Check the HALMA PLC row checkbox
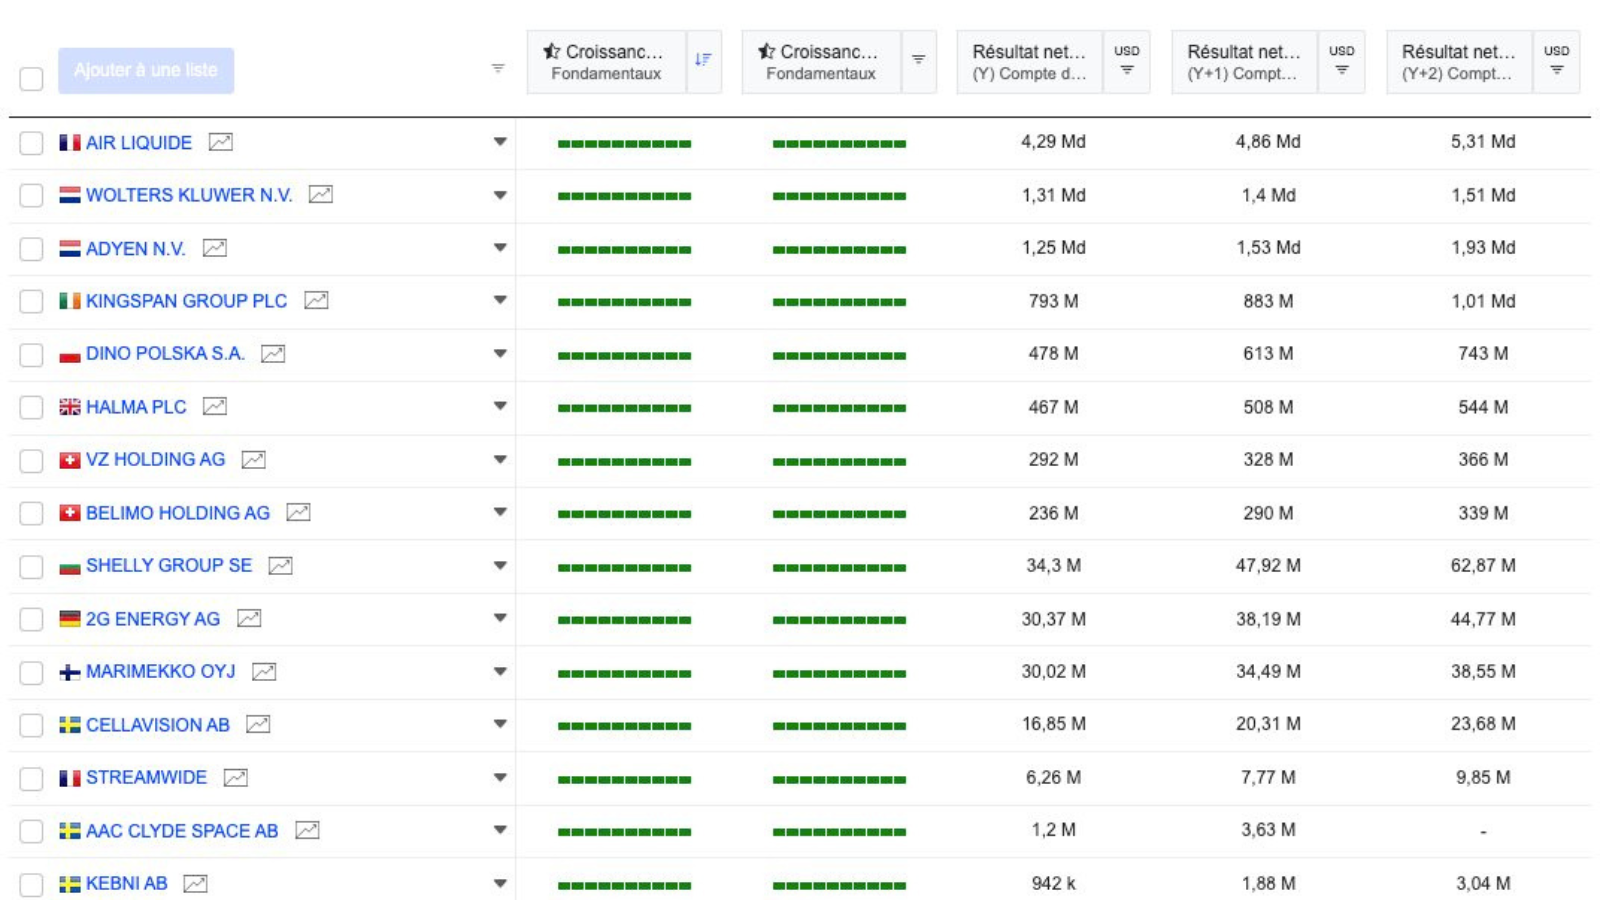This screenshot has width=1600, height=900. click(31, 408)
